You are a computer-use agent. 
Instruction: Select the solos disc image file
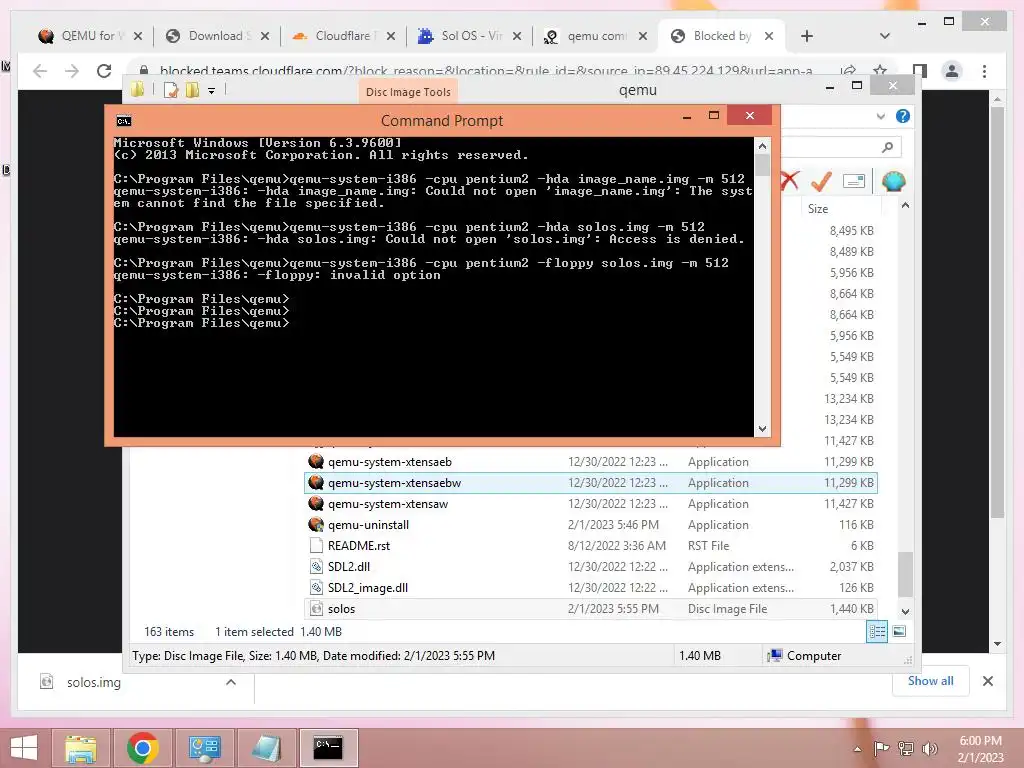tap(590, 609)
